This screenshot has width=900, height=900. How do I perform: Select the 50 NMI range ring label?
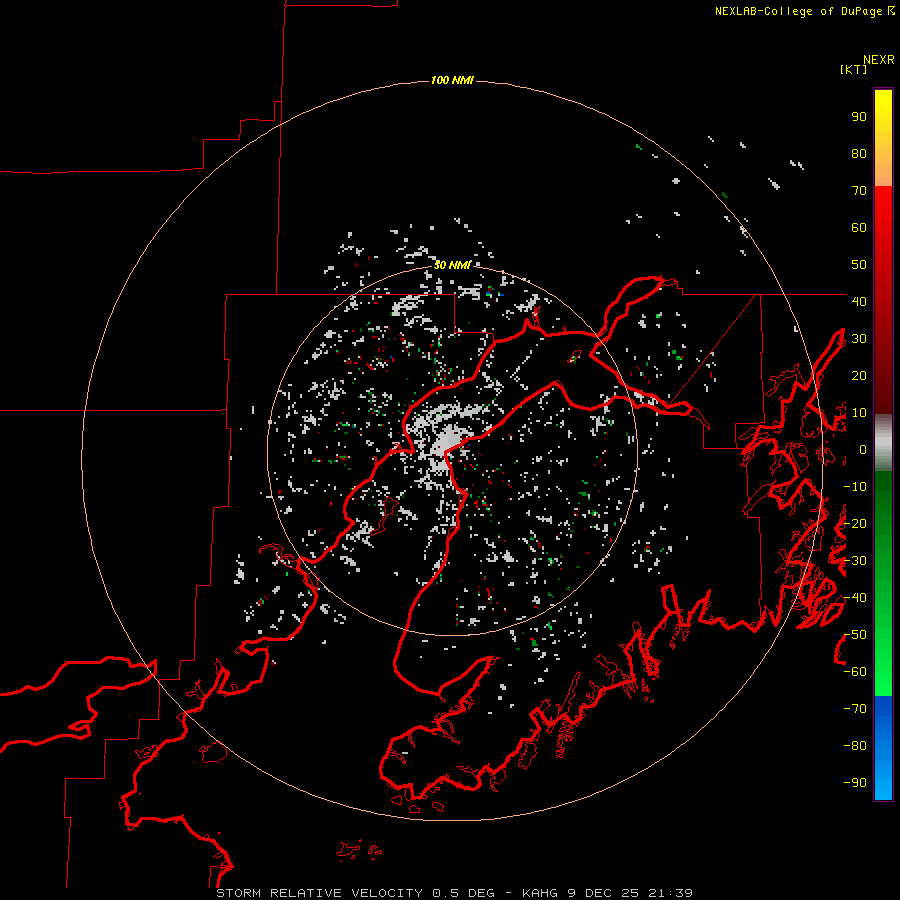click(x=452, y=265)
